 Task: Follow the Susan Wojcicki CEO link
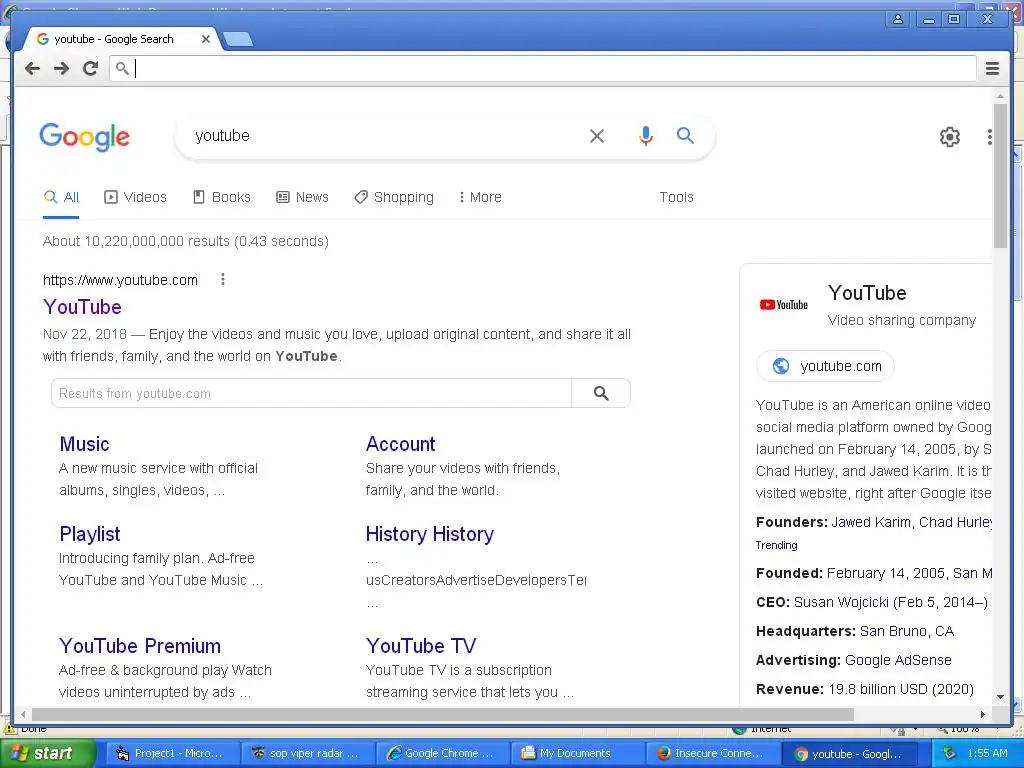pos(841,602)
